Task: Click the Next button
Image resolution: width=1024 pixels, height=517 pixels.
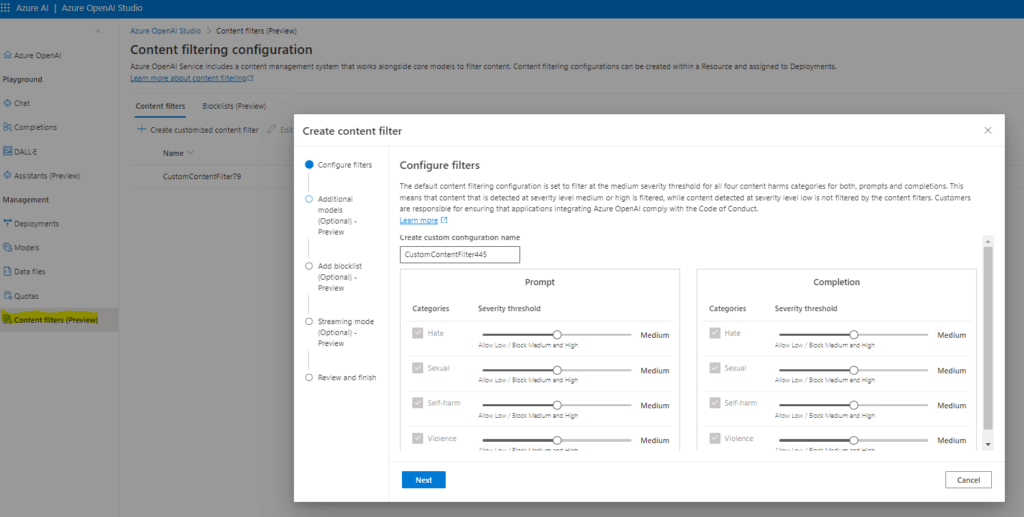Action: [x=423, y=480]
